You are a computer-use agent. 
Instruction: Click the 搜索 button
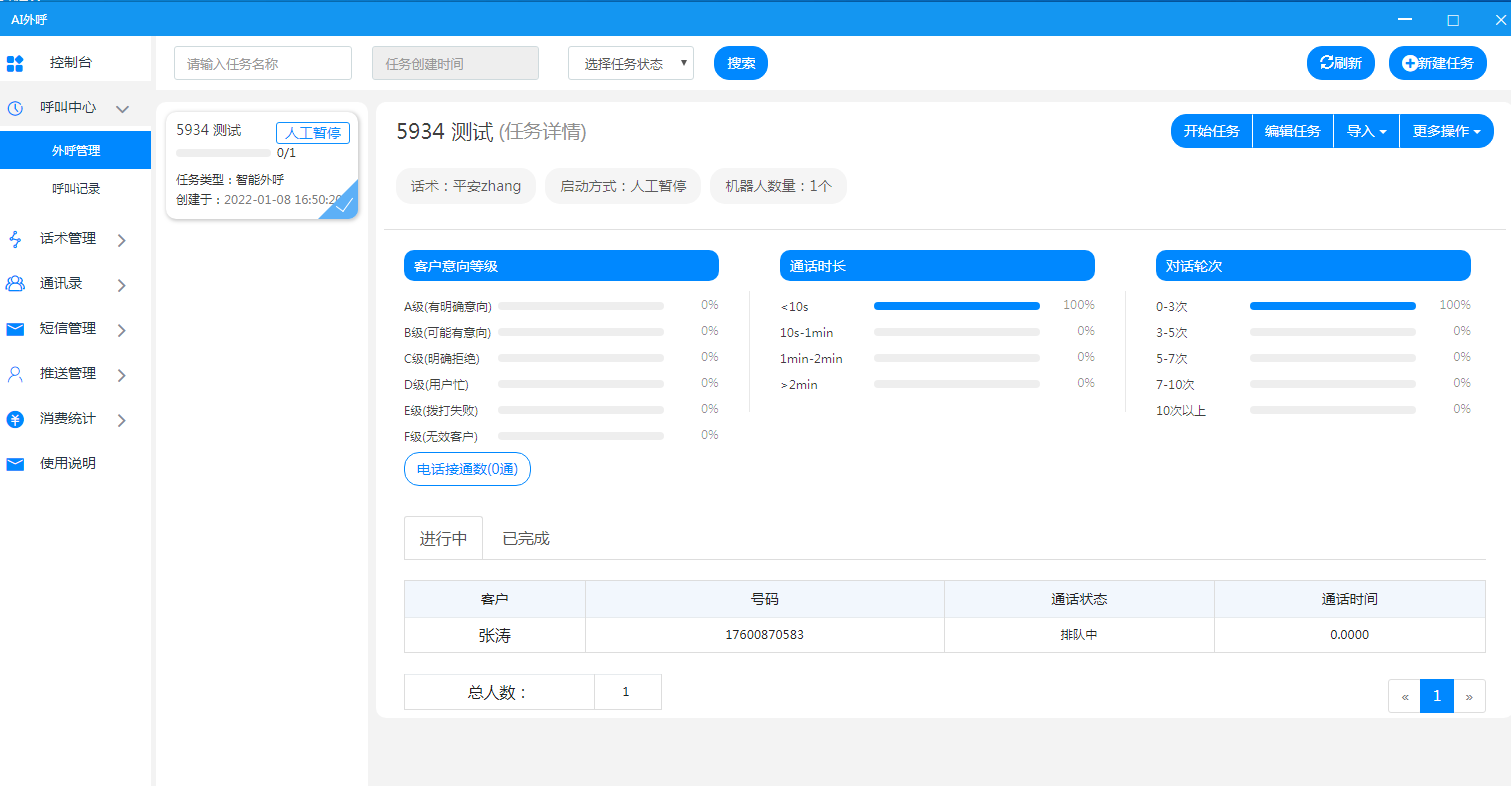(741, 63)
